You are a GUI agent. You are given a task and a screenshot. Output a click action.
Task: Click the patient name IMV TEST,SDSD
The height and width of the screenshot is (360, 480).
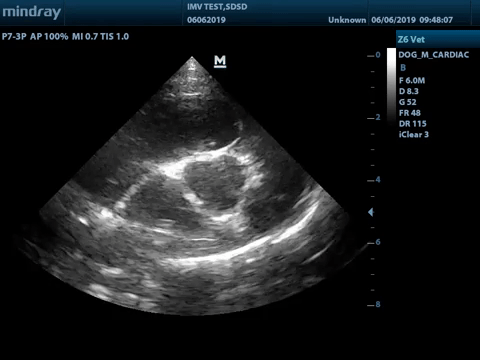pos(217,7)
